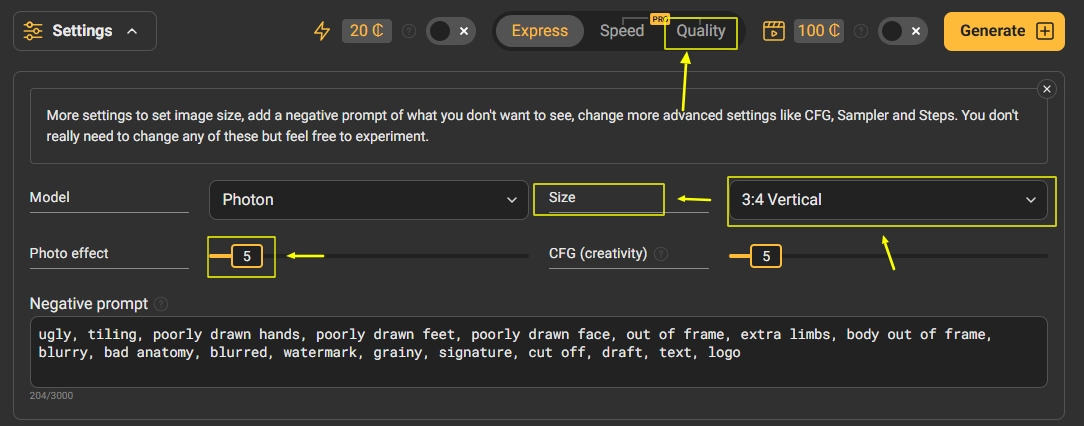Click the Negative prompt heading
Viewport: 1084px width, 426px height.
click(88, 304)
